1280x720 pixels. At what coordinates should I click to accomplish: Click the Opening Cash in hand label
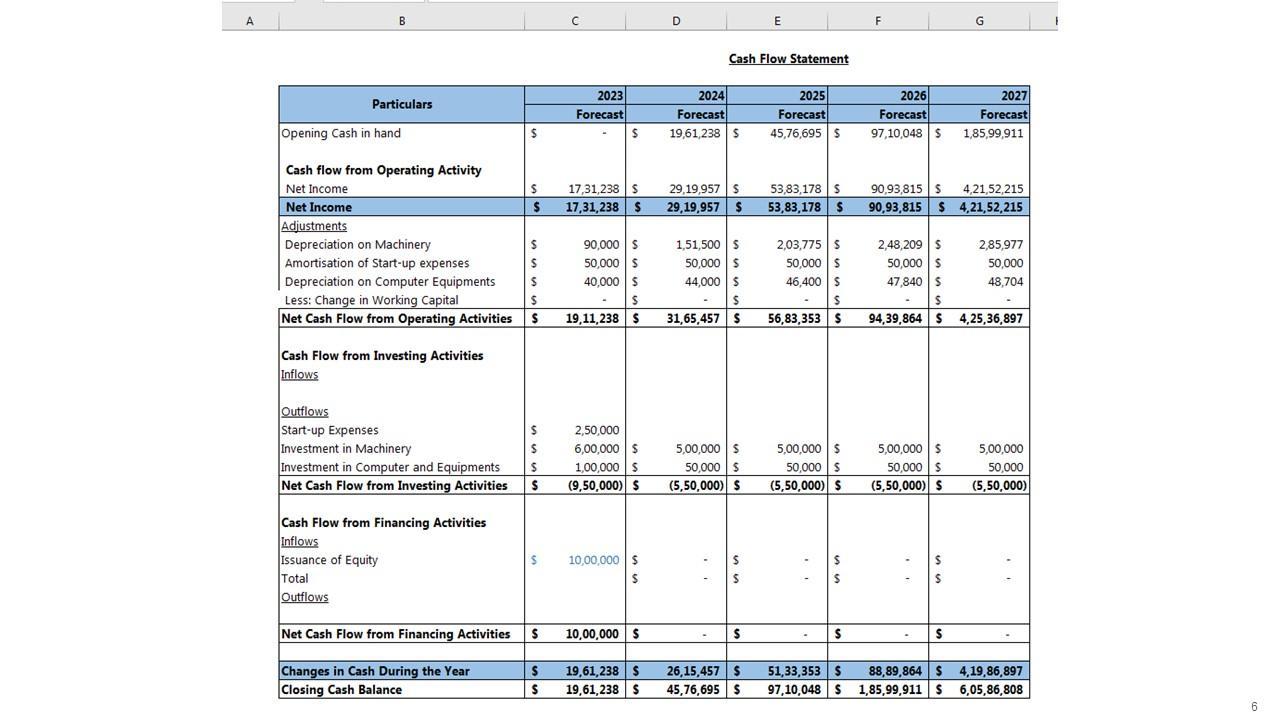pos(341,133)
